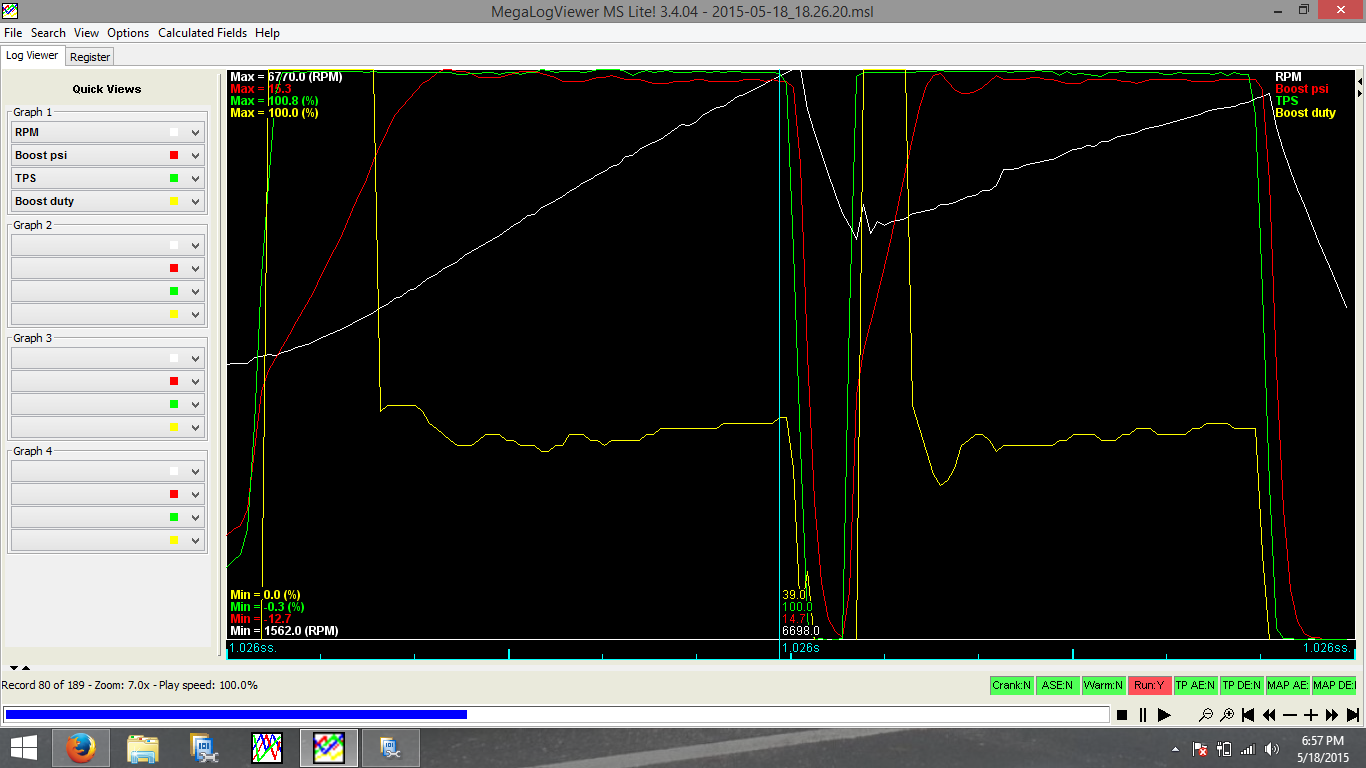Screen dimensions: 1366x768
Task: Zoom in with the magnifier plus icon
Action: (1227, 715)
